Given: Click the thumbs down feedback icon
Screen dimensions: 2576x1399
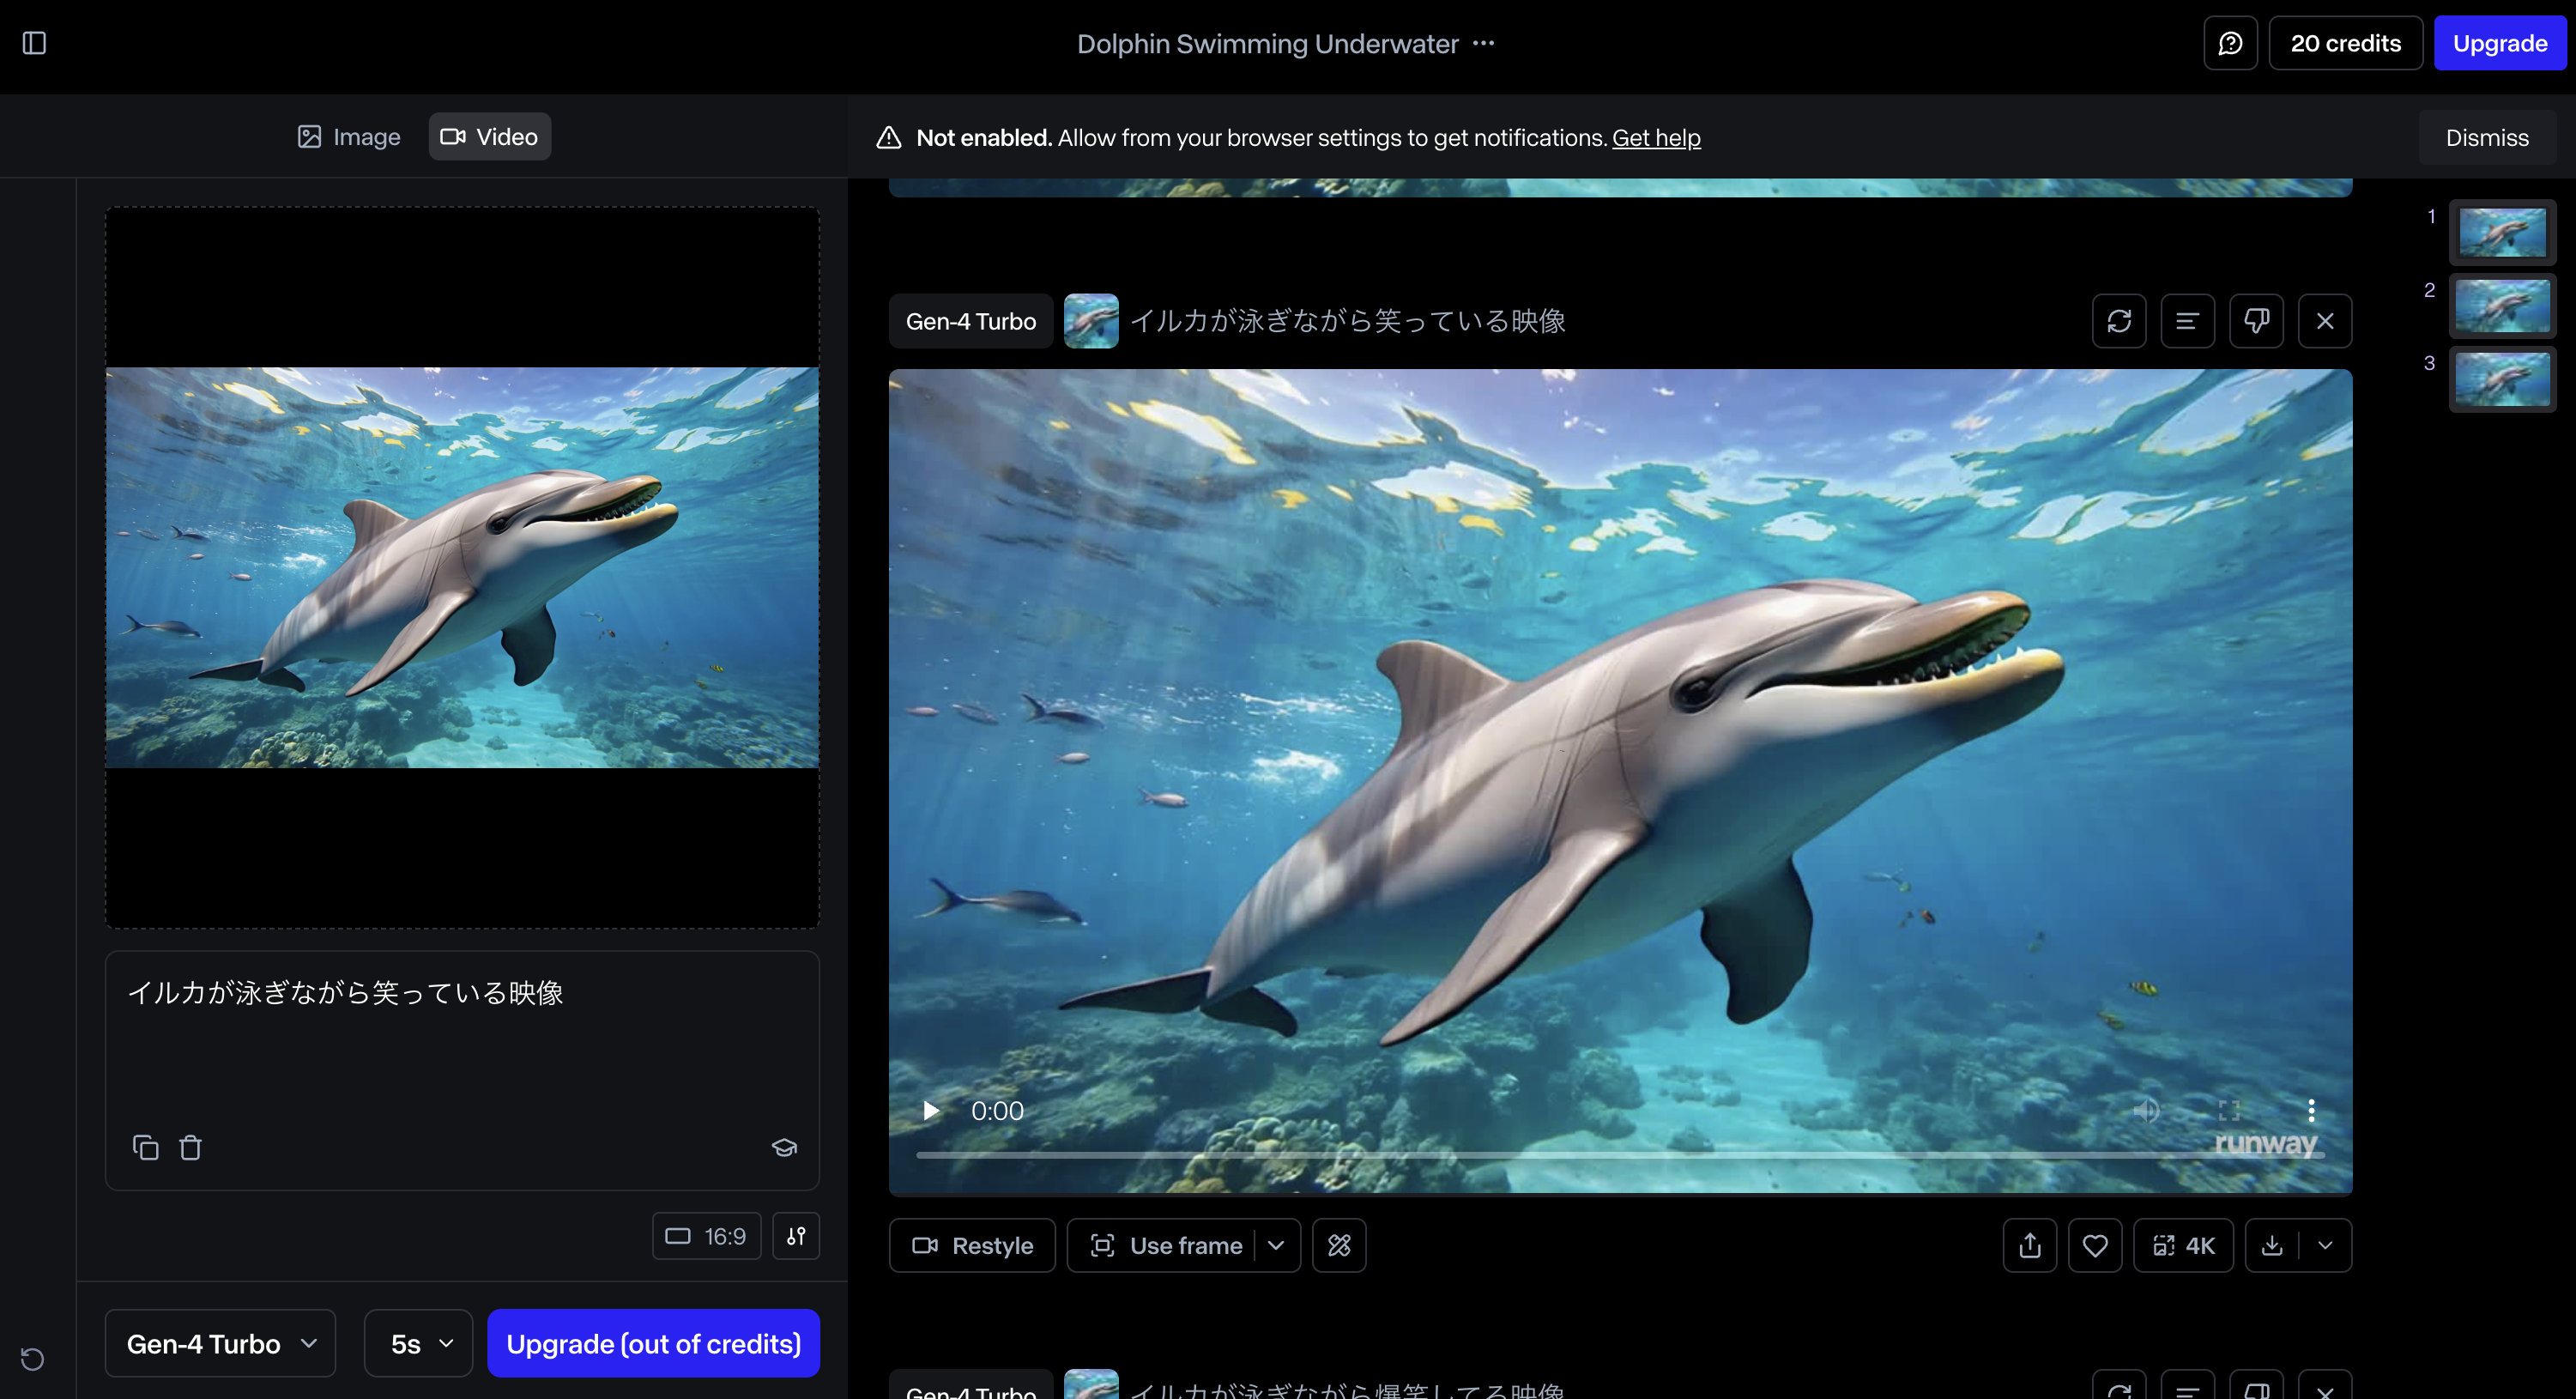Looking at the screenshot, I should point(2256,321).
